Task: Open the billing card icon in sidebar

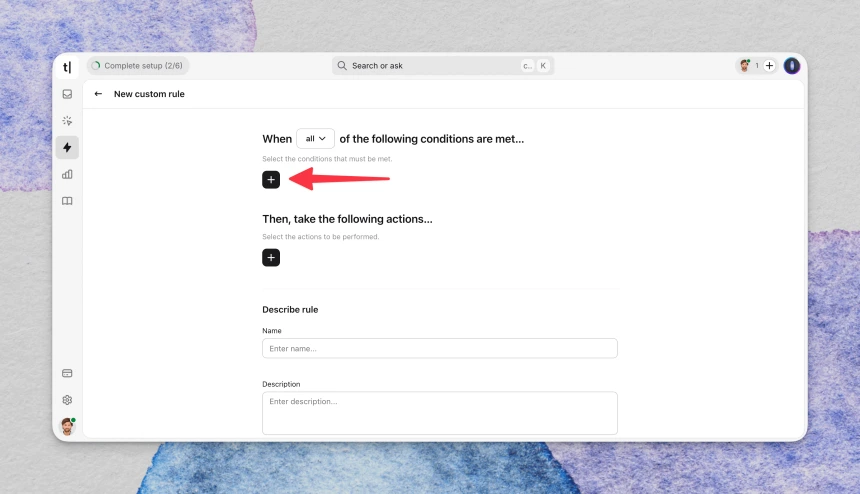Action: 67,373
